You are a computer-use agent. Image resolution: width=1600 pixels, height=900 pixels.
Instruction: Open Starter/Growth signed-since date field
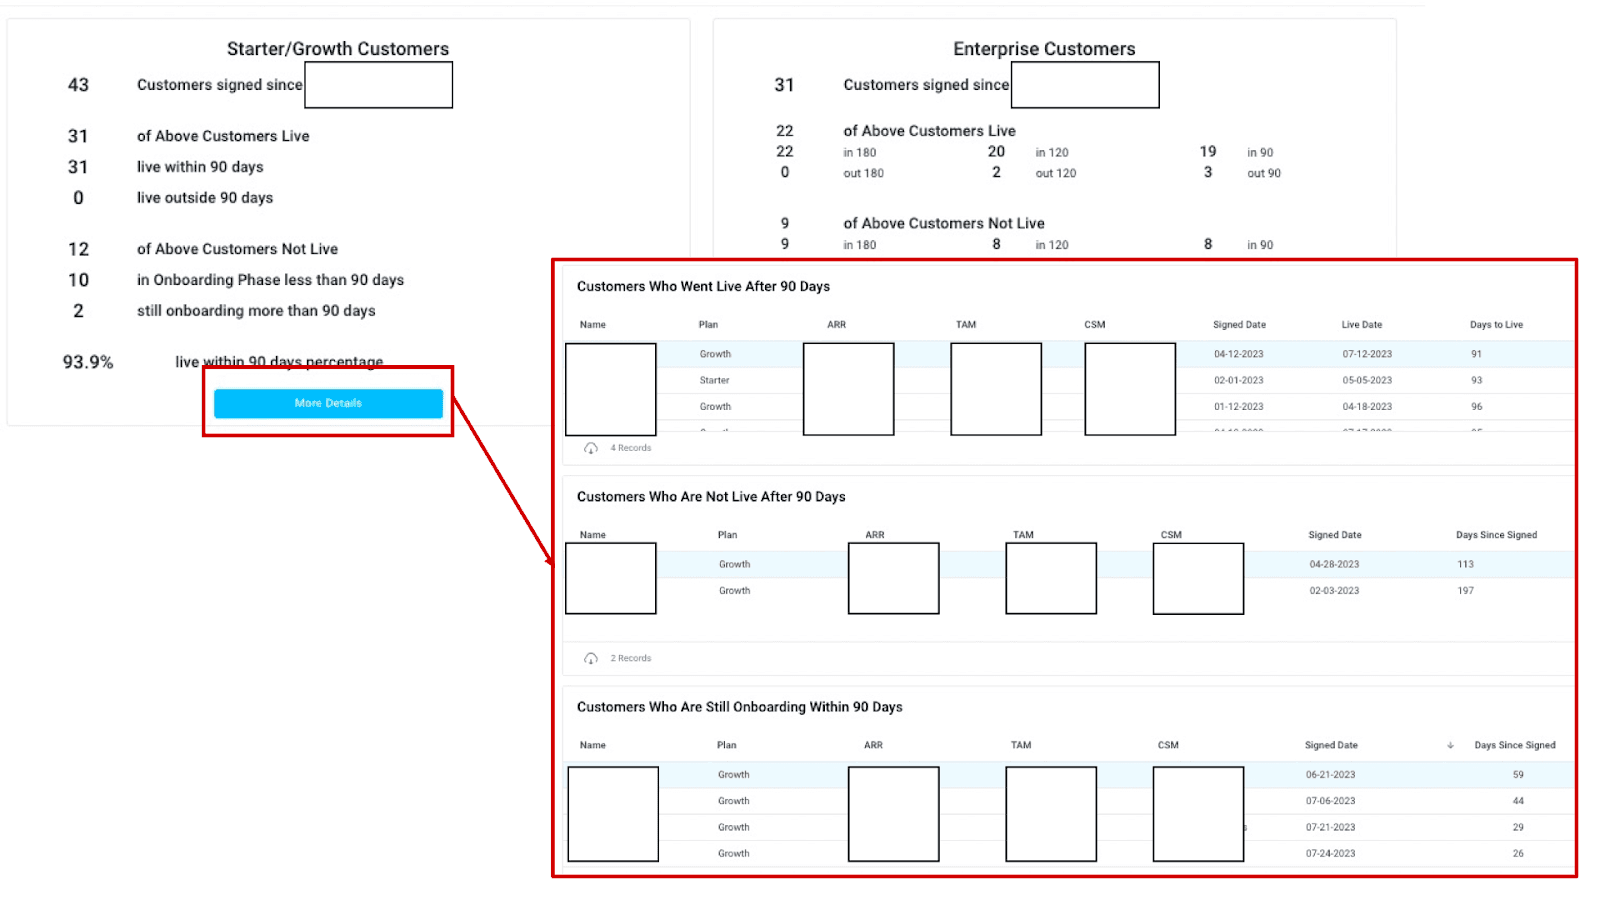click(x=378, y=85)
